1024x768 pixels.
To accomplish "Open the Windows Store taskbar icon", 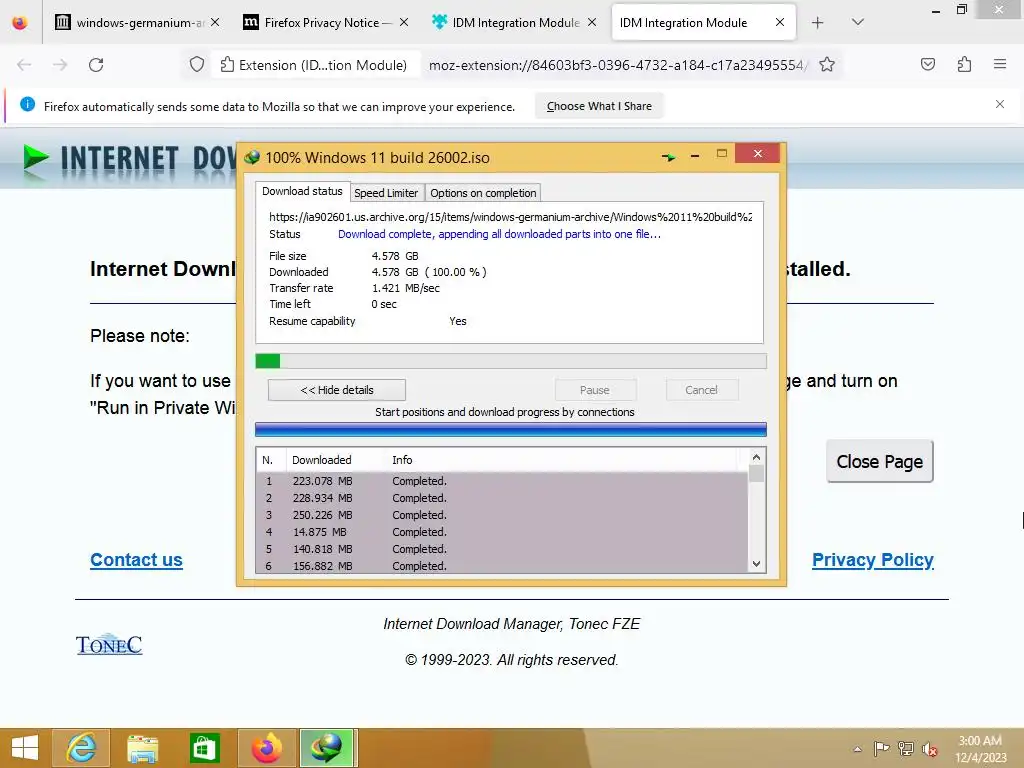I will (204, 748).
